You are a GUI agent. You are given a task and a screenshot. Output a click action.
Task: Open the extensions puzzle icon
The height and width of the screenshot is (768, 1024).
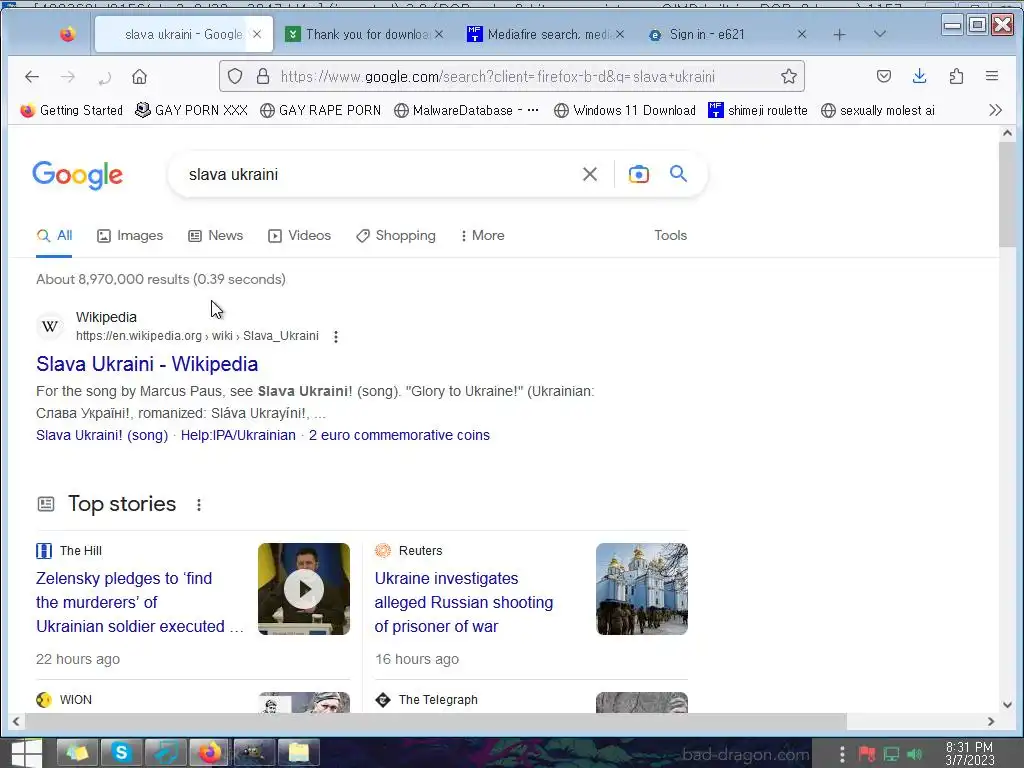click(x=956, y=76)
